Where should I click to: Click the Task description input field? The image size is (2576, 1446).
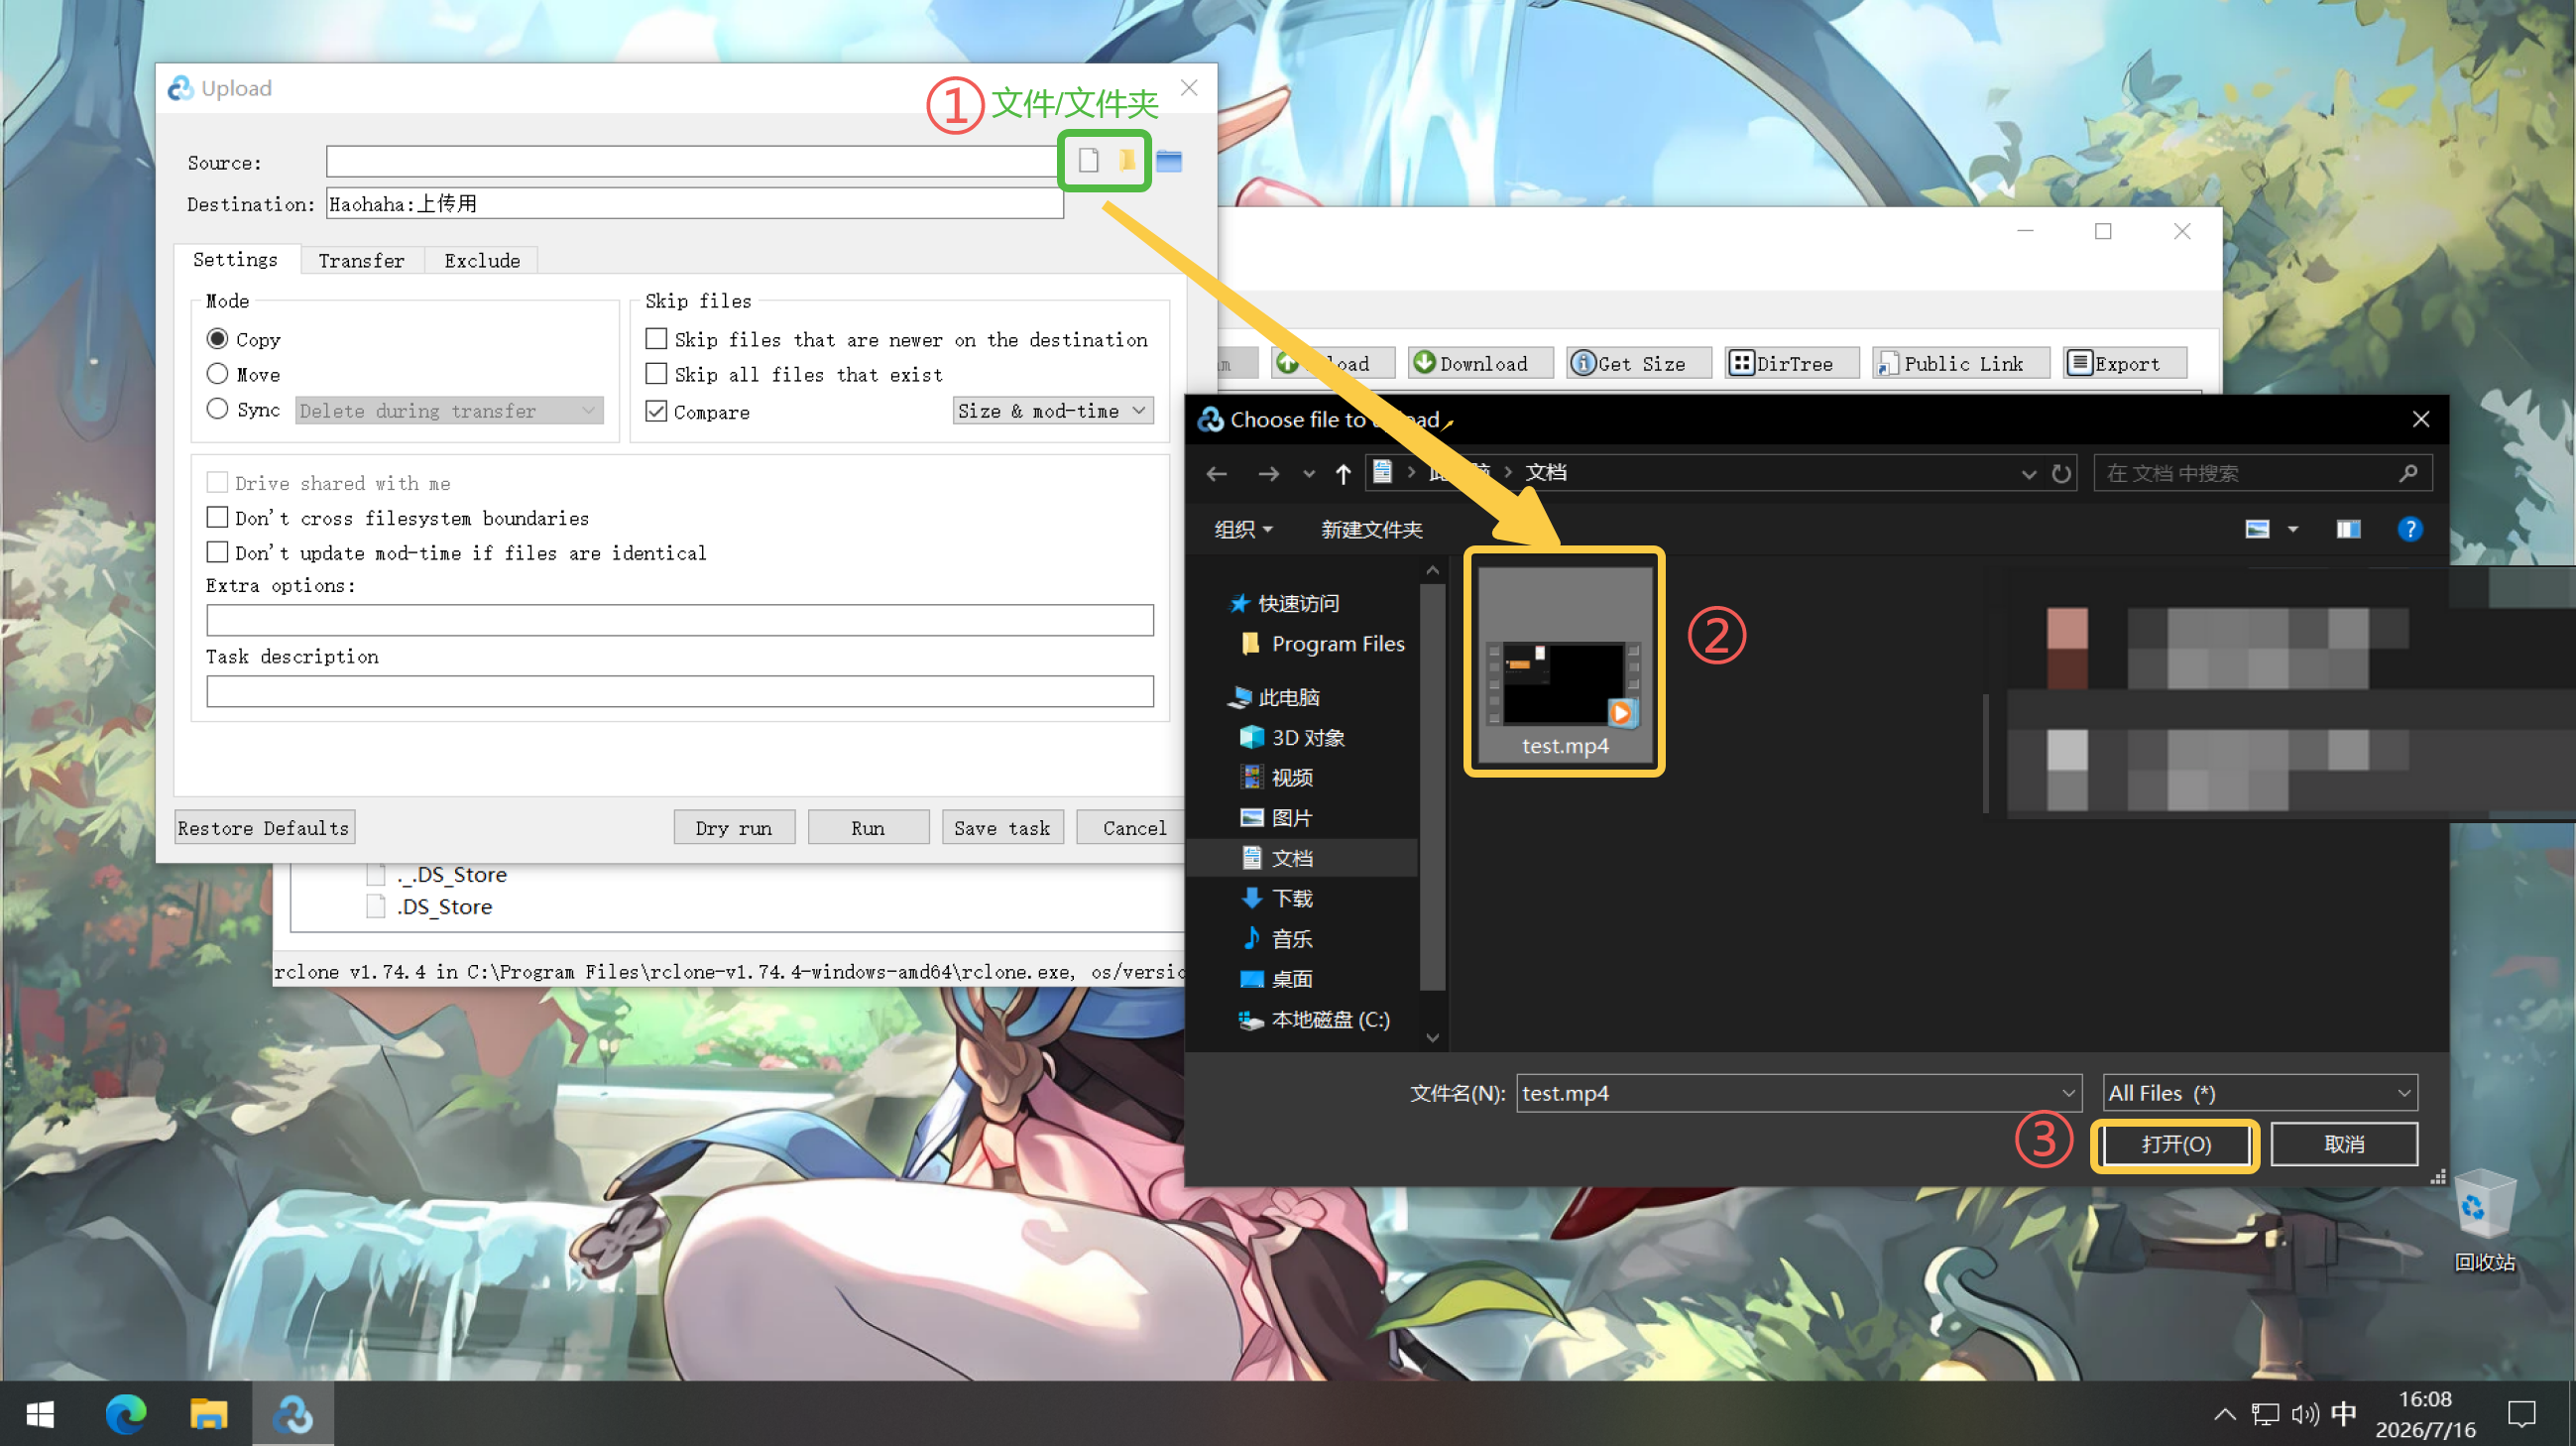click(680, 691)
